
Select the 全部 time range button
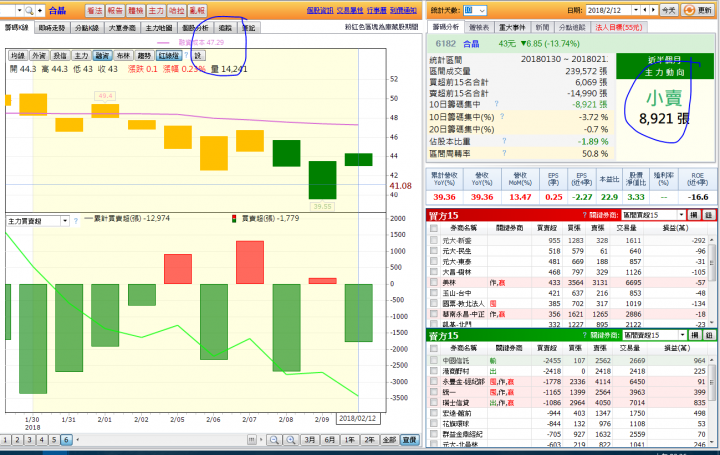[389, 440]
